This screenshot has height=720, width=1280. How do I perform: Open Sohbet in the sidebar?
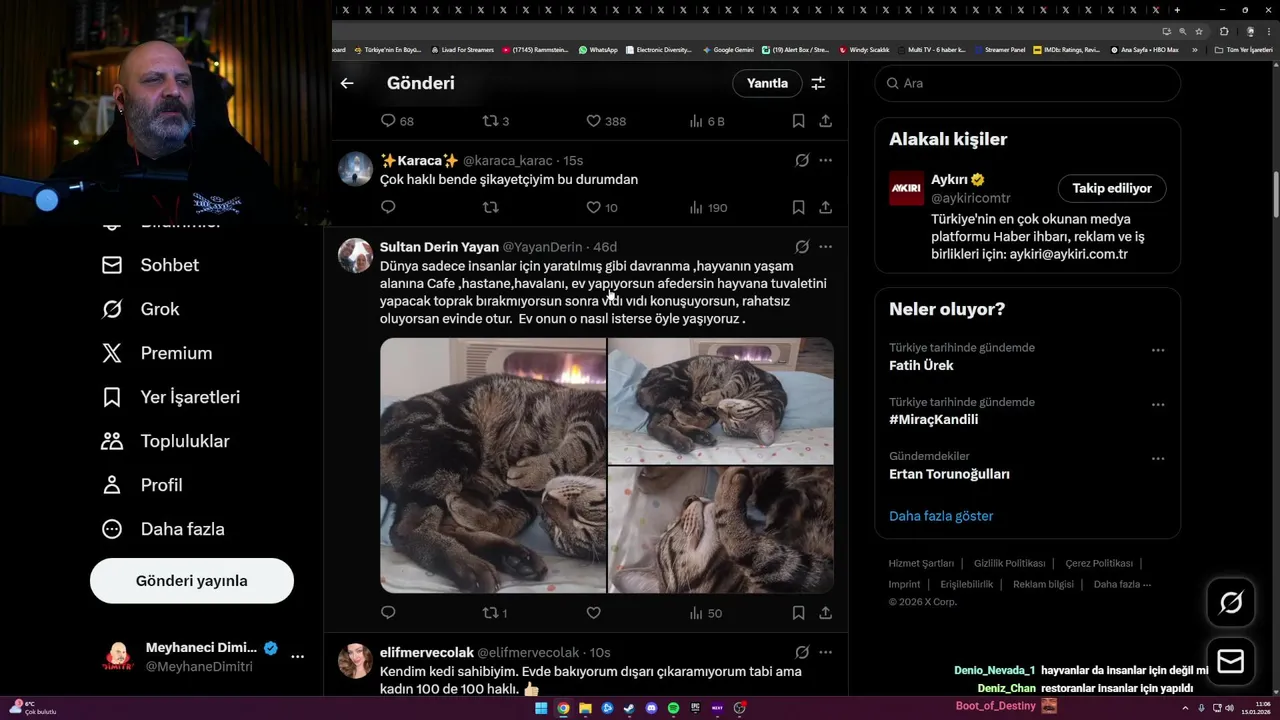click(x=150, y=265)
